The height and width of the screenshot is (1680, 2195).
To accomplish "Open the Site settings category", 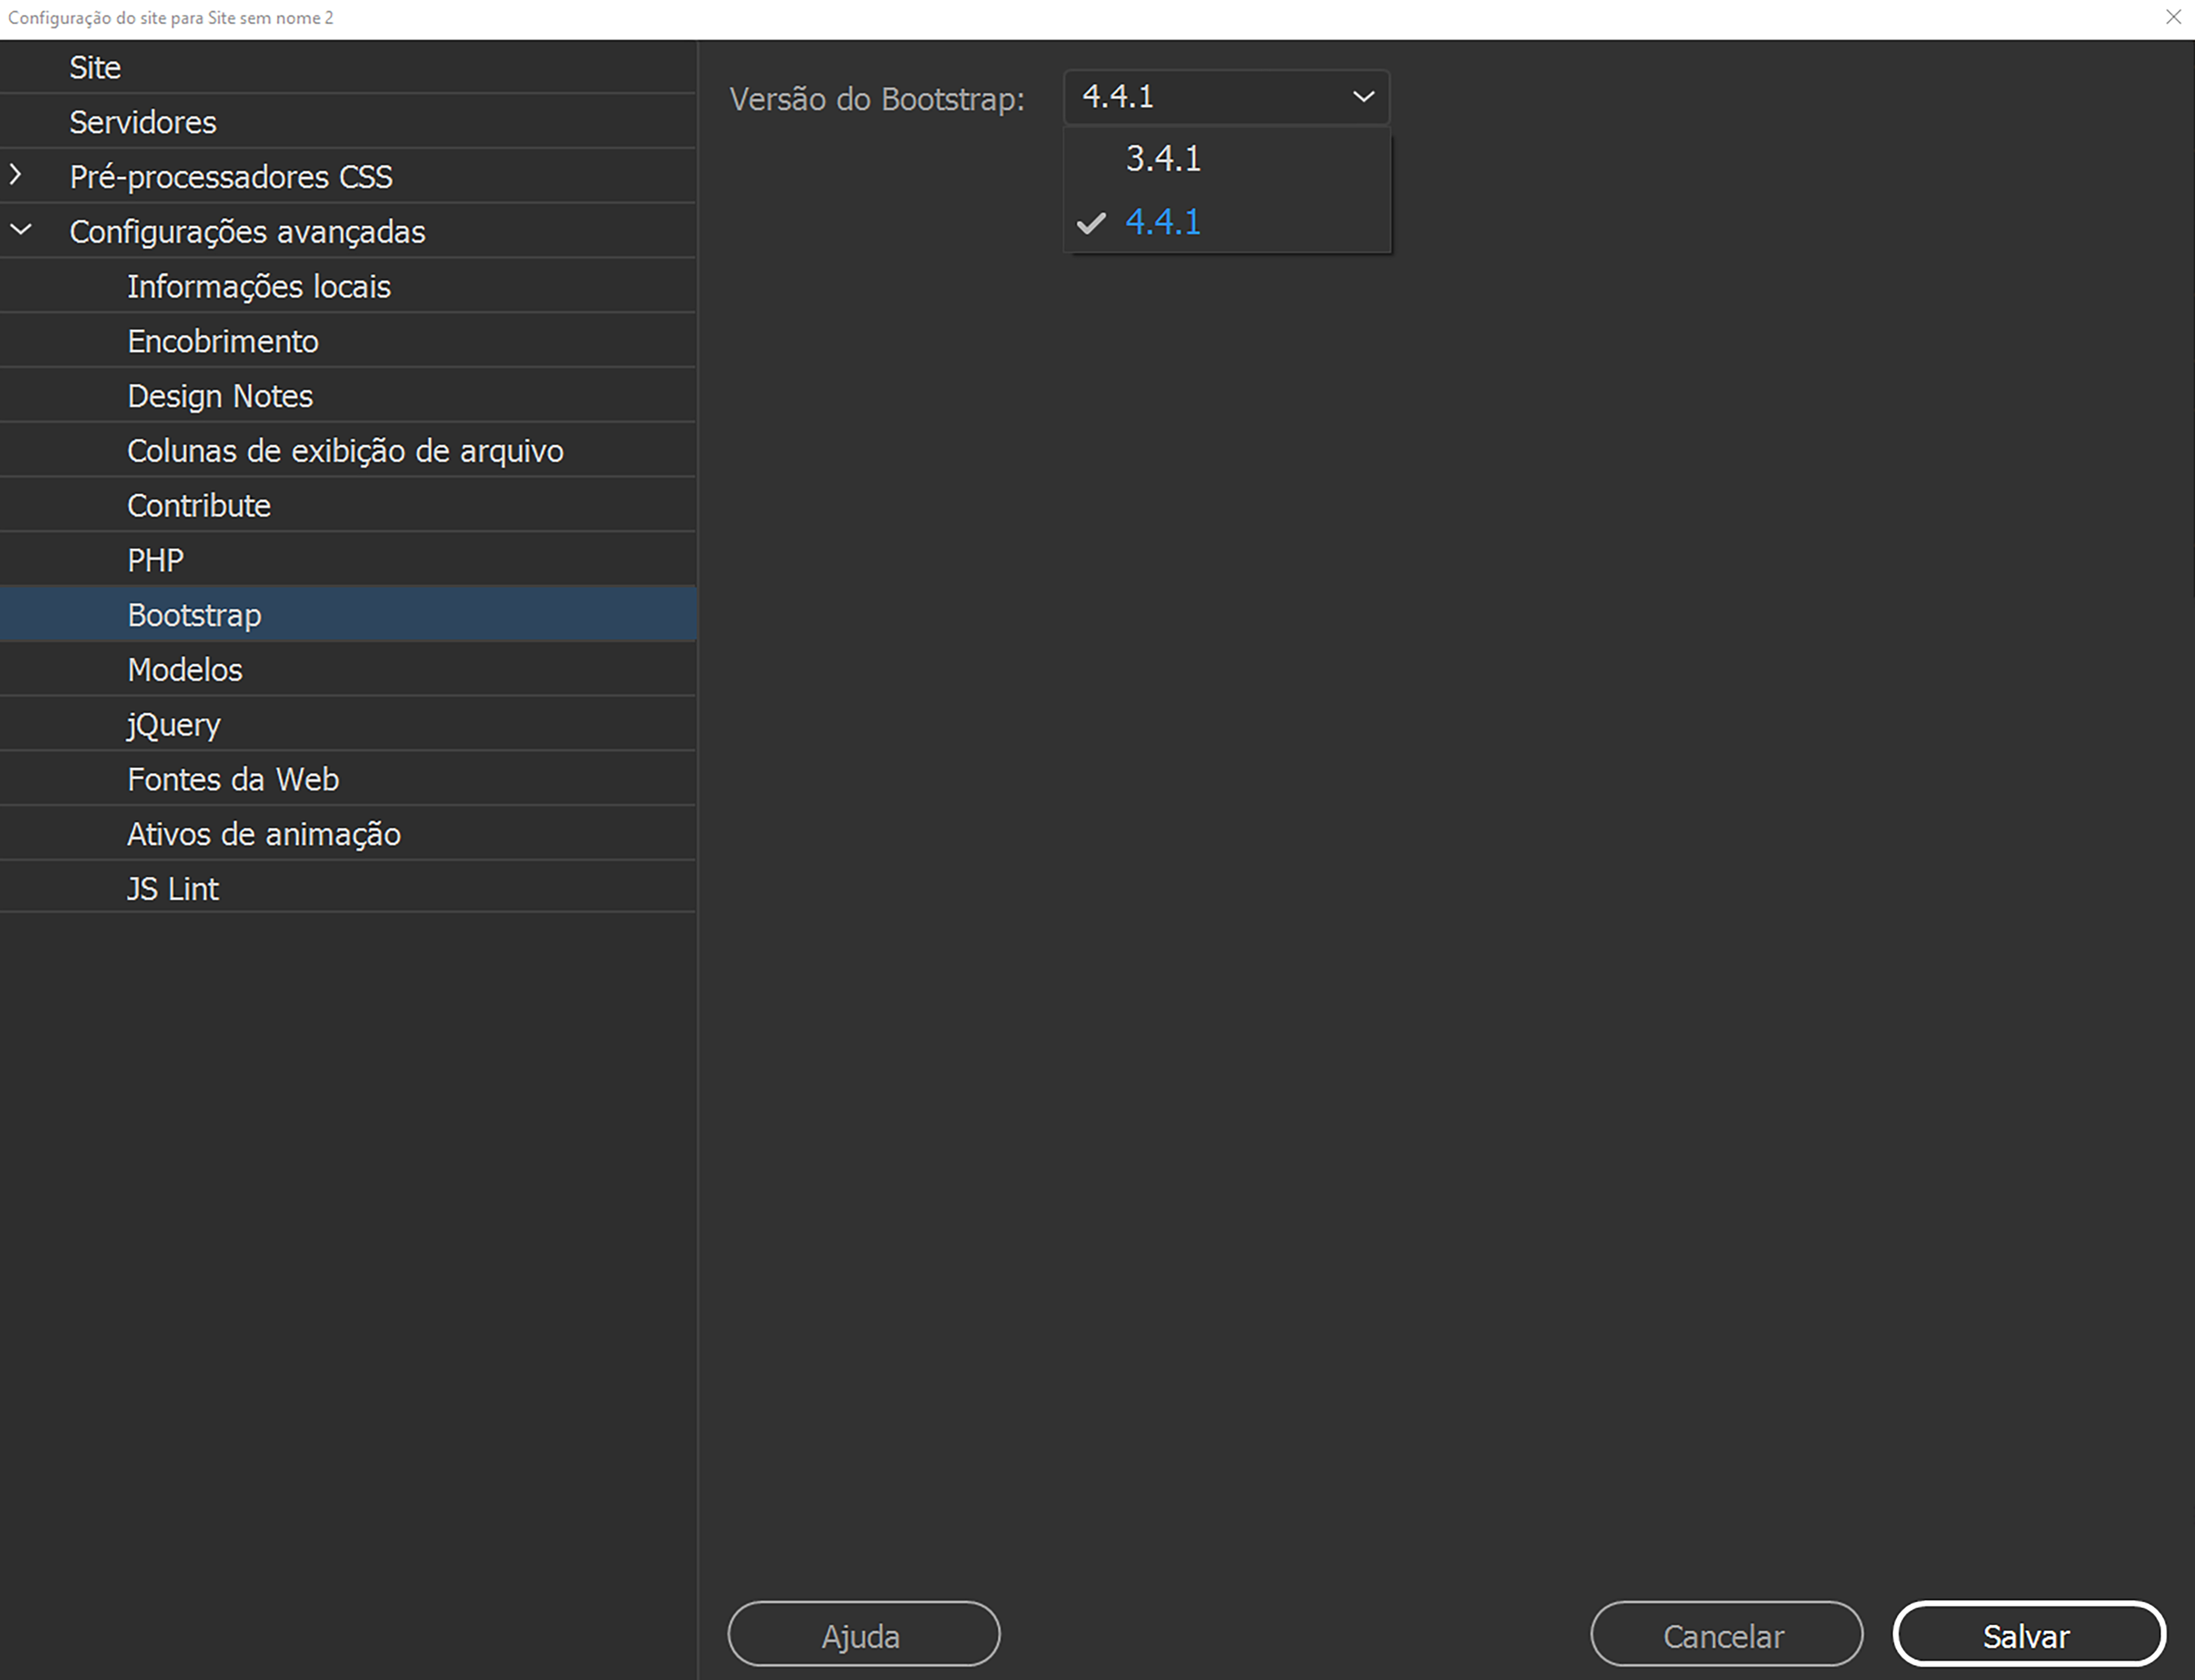I will point(95,66).
